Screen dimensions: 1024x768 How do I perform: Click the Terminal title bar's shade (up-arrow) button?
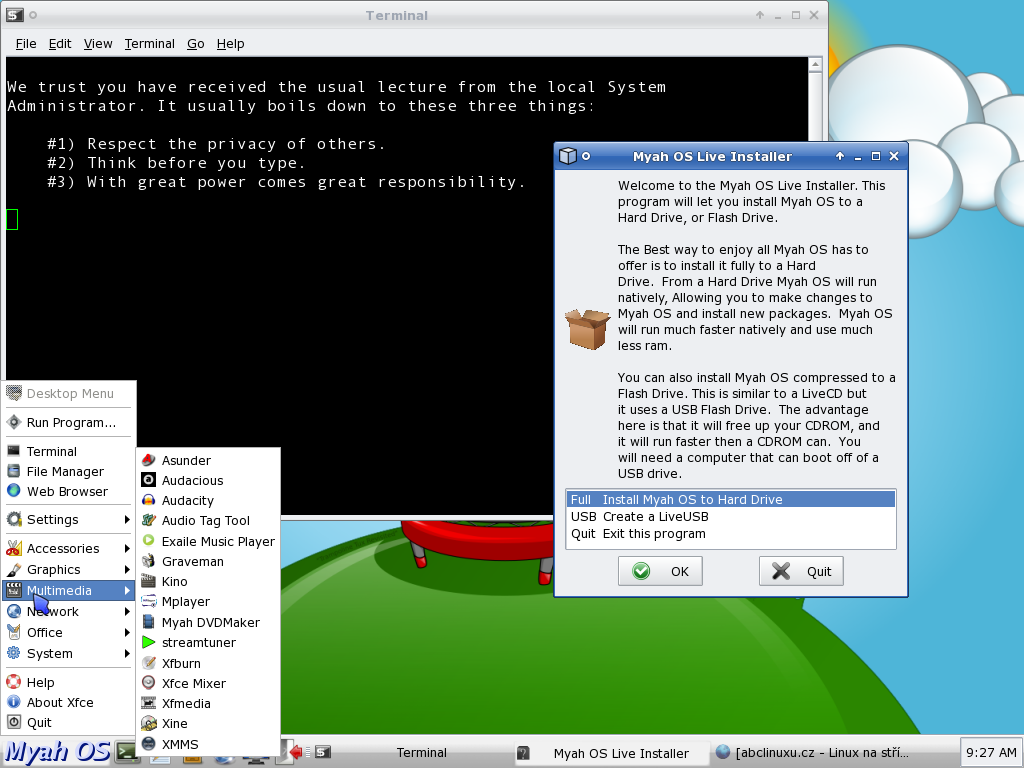(x=760, y=15)
